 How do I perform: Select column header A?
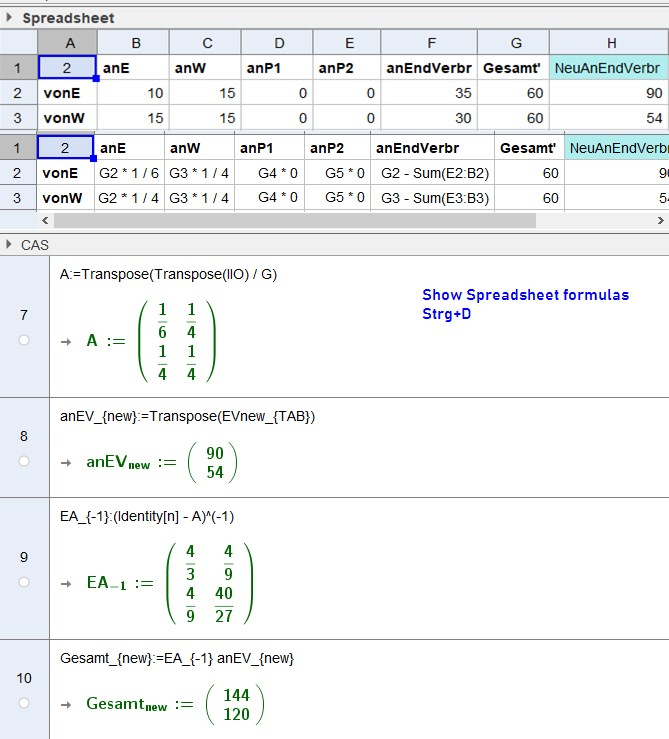click(67, 43)
